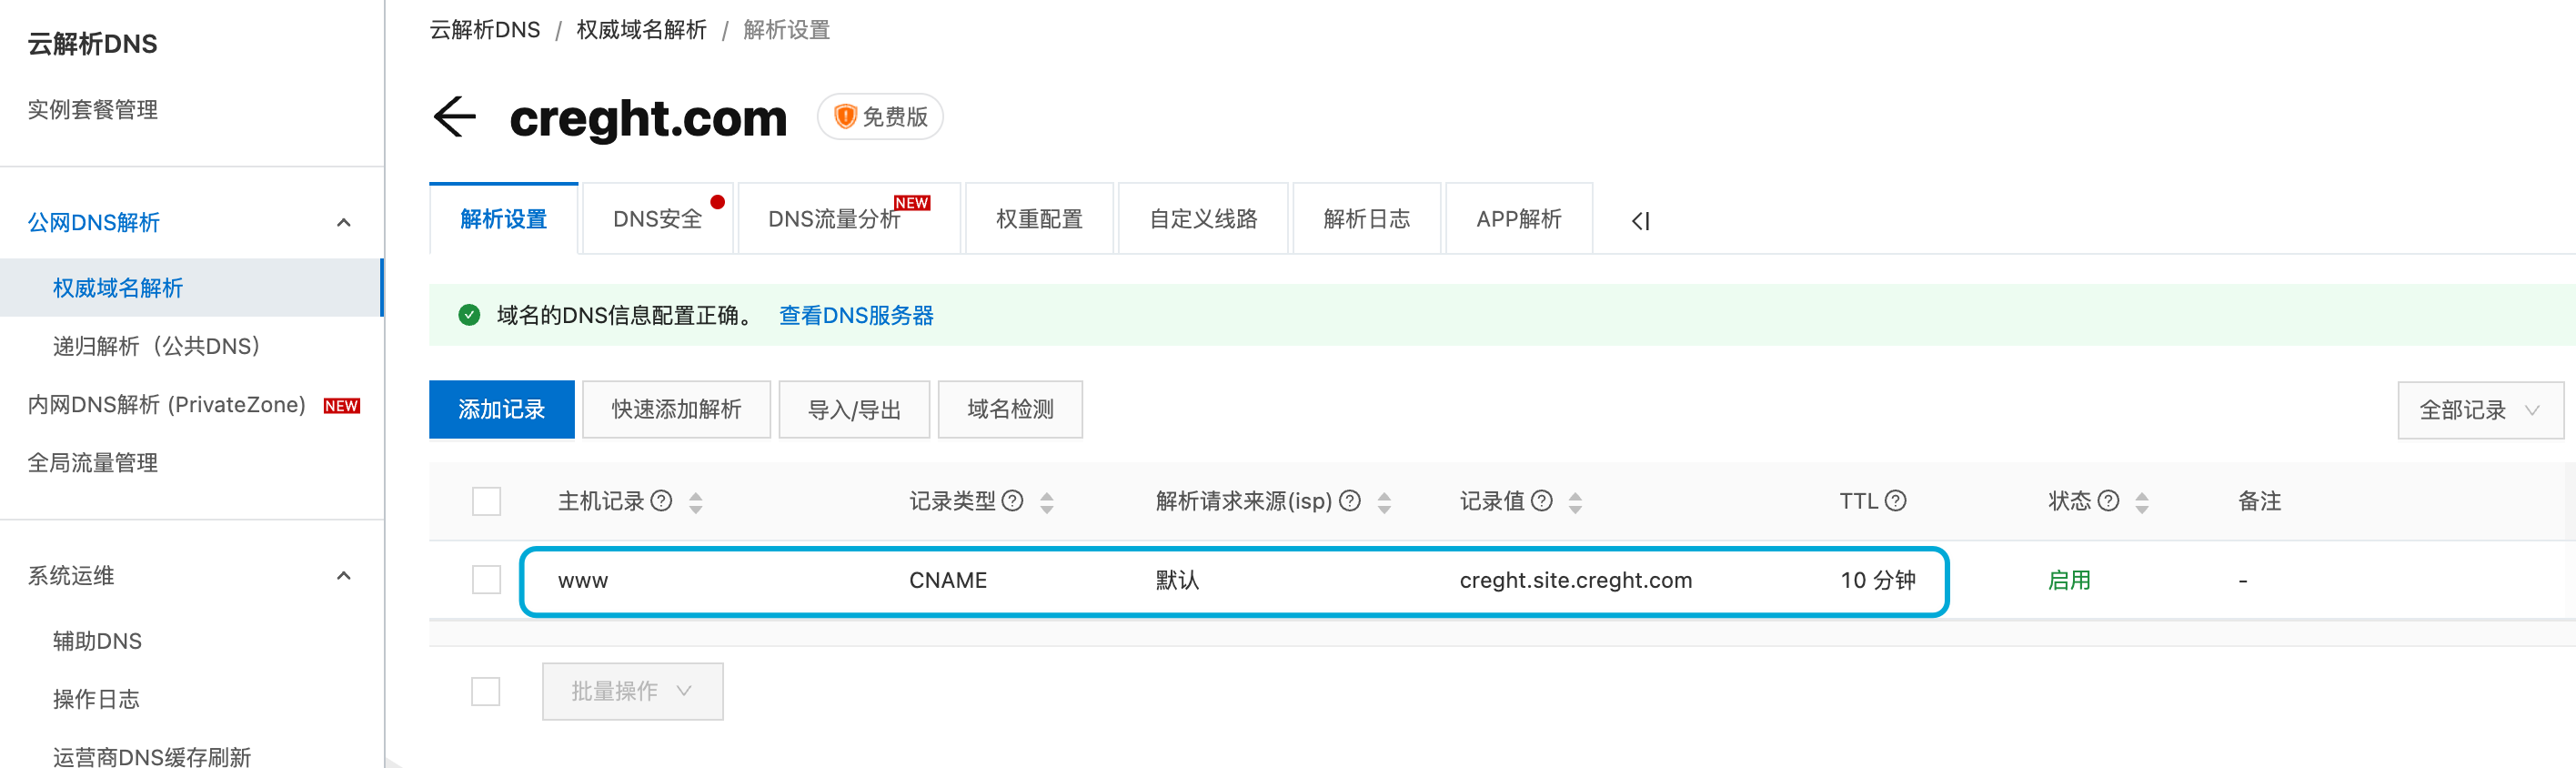Click the back arrow next to creght.com
Viewport: 2576px width, 768px height.
pos(455,117)
